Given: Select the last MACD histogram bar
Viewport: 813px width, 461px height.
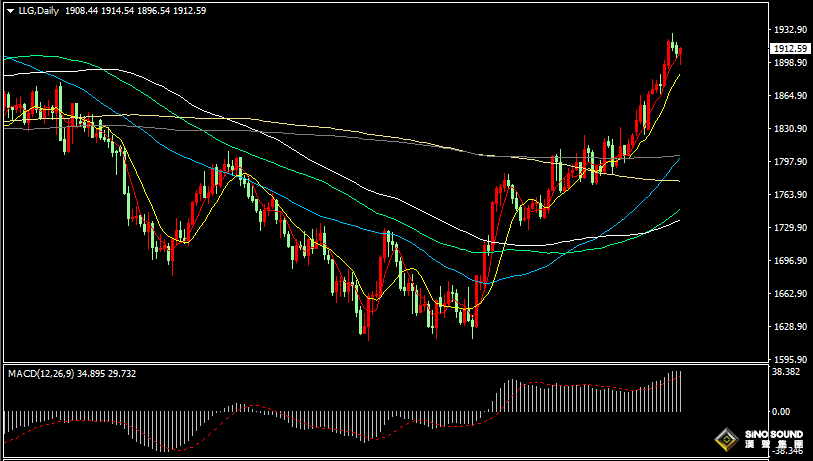Looking at the screenshot, I should pyautogui.click(x=680, y=392).
